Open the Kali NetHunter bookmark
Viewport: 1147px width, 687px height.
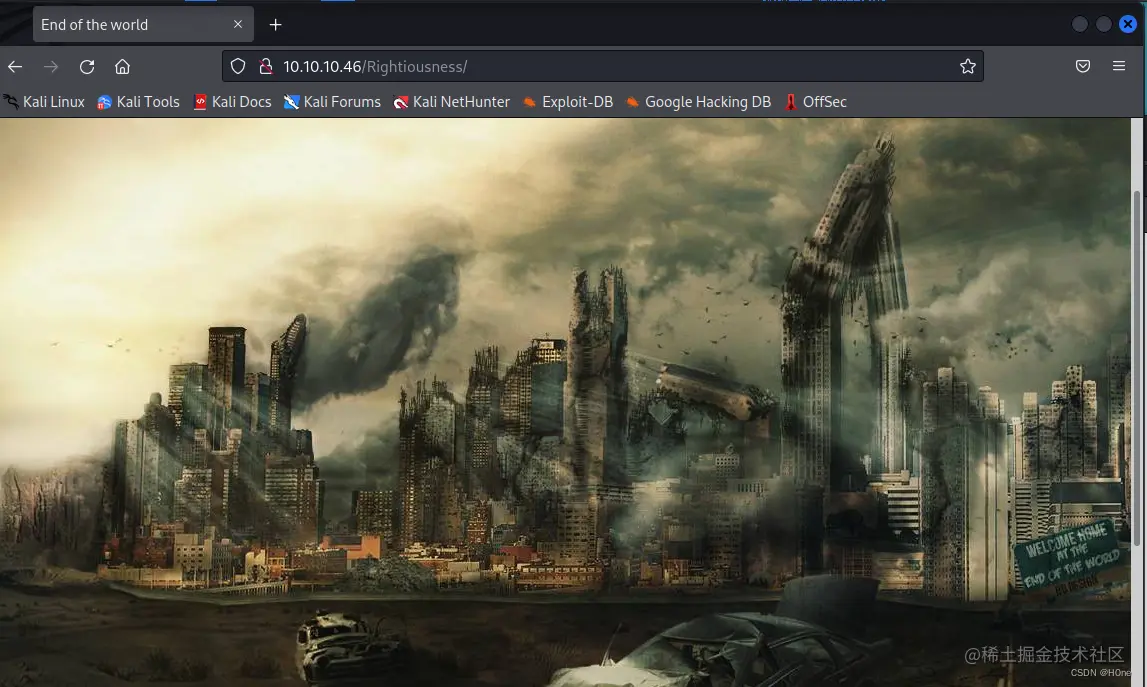pyautogui.click(x=452, y=102)
